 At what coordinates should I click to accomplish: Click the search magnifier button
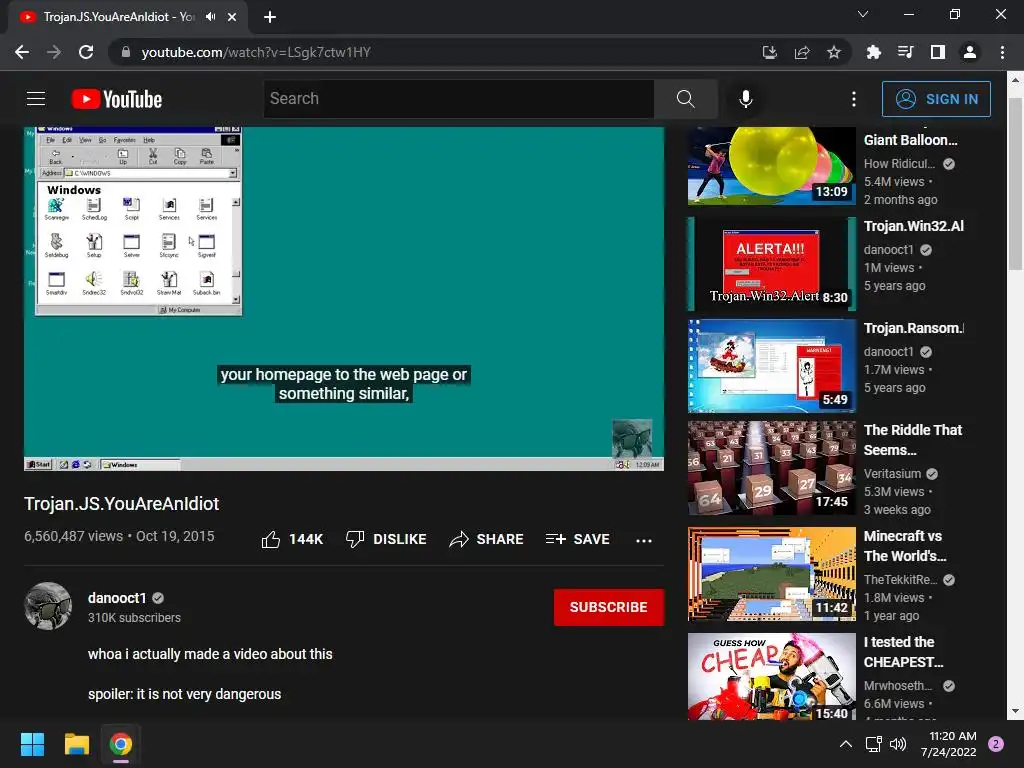click(686, 99)
